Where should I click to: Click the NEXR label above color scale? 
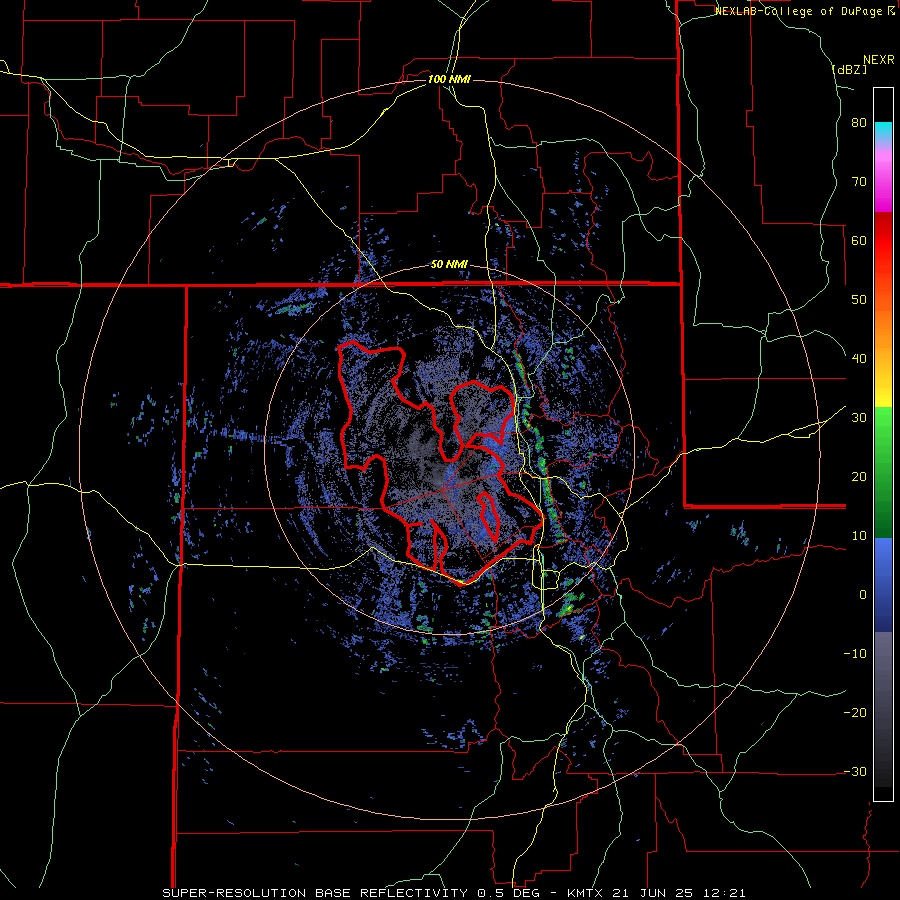pos(878,60)
